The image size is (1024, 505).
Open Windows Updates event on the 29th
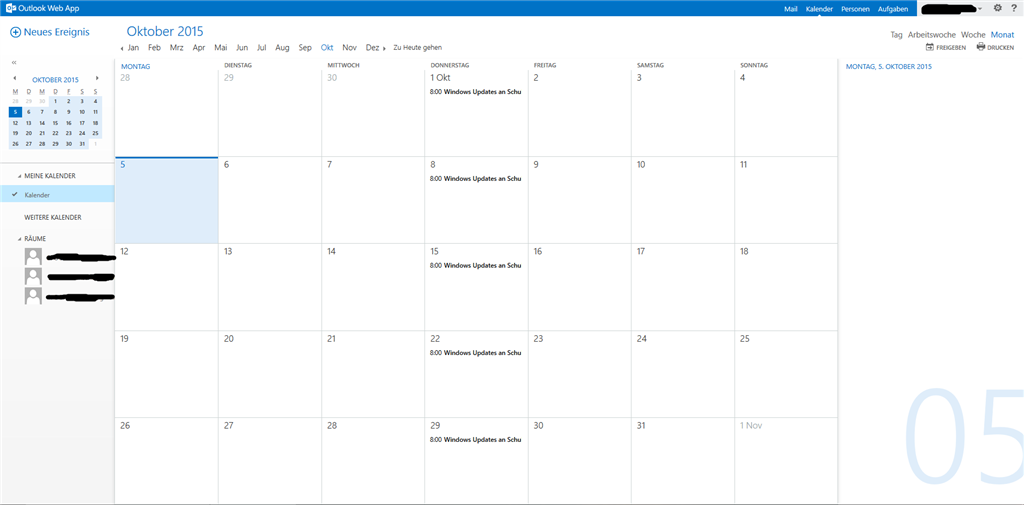tap(476, 440)
